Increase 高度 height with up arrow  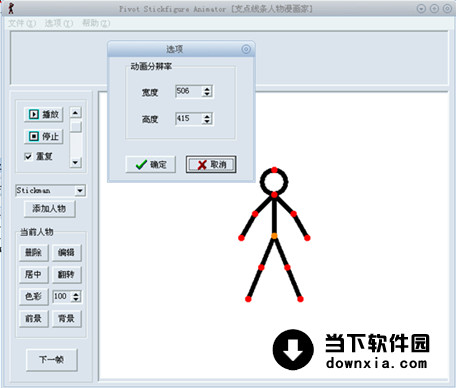click(207, 116)
